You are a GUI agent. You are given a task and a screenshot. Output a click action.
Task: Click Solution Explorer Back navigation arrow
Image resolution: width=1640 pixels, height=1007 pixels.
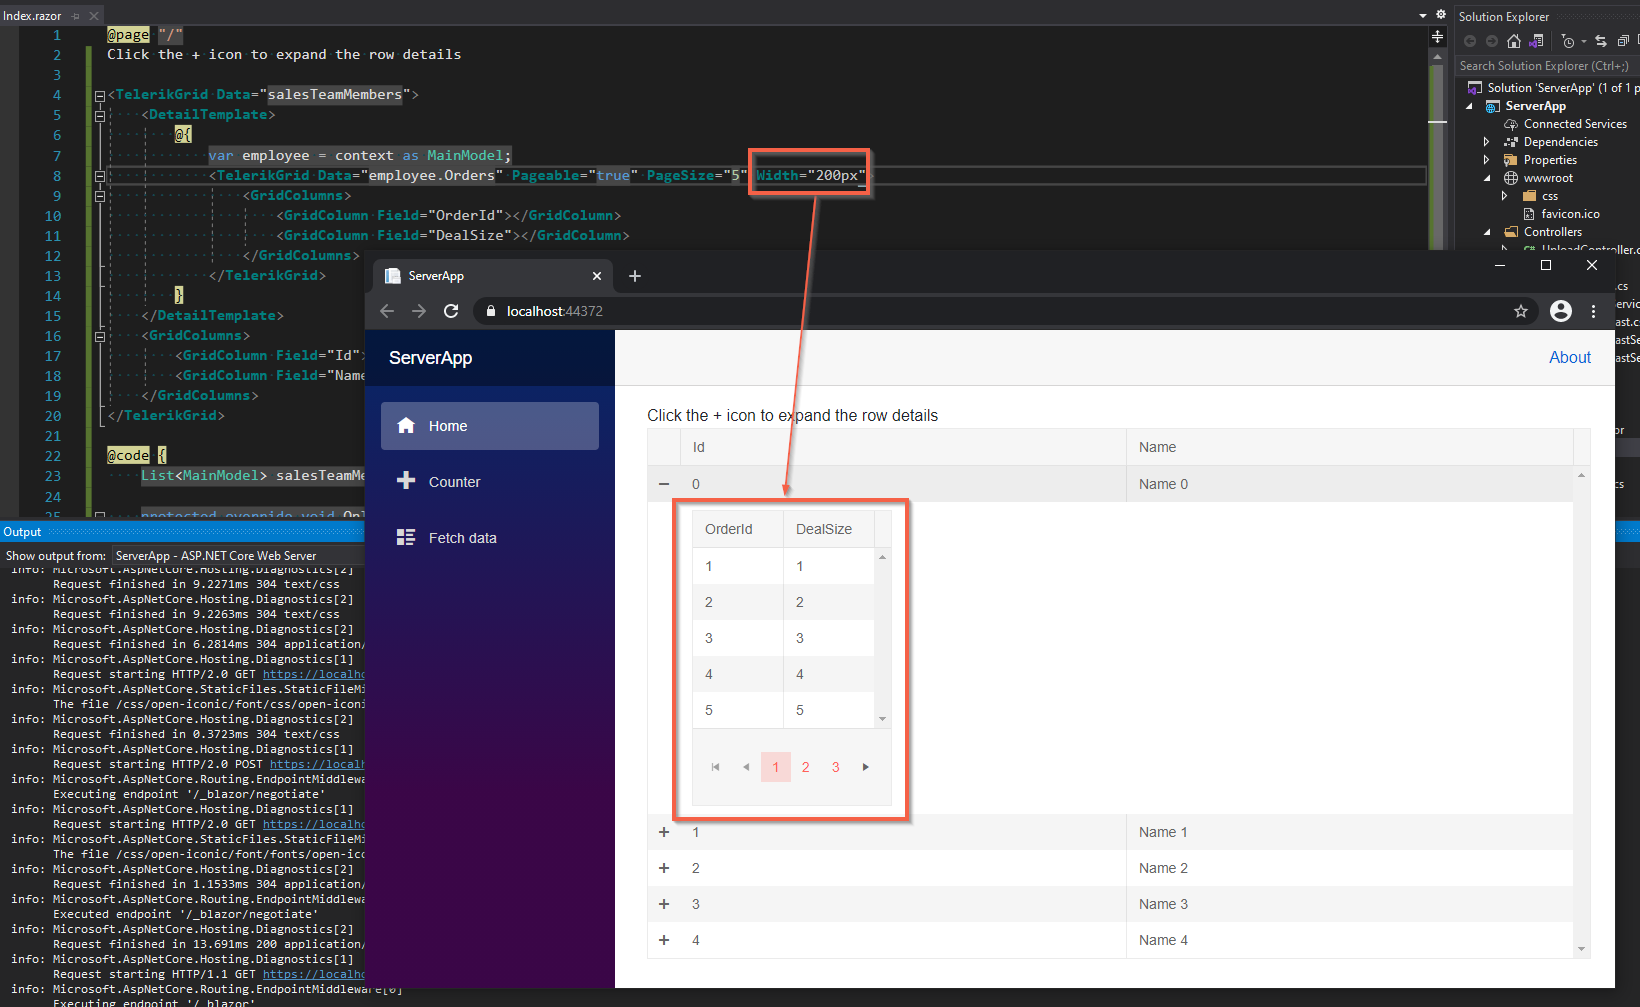(1470, 41)
